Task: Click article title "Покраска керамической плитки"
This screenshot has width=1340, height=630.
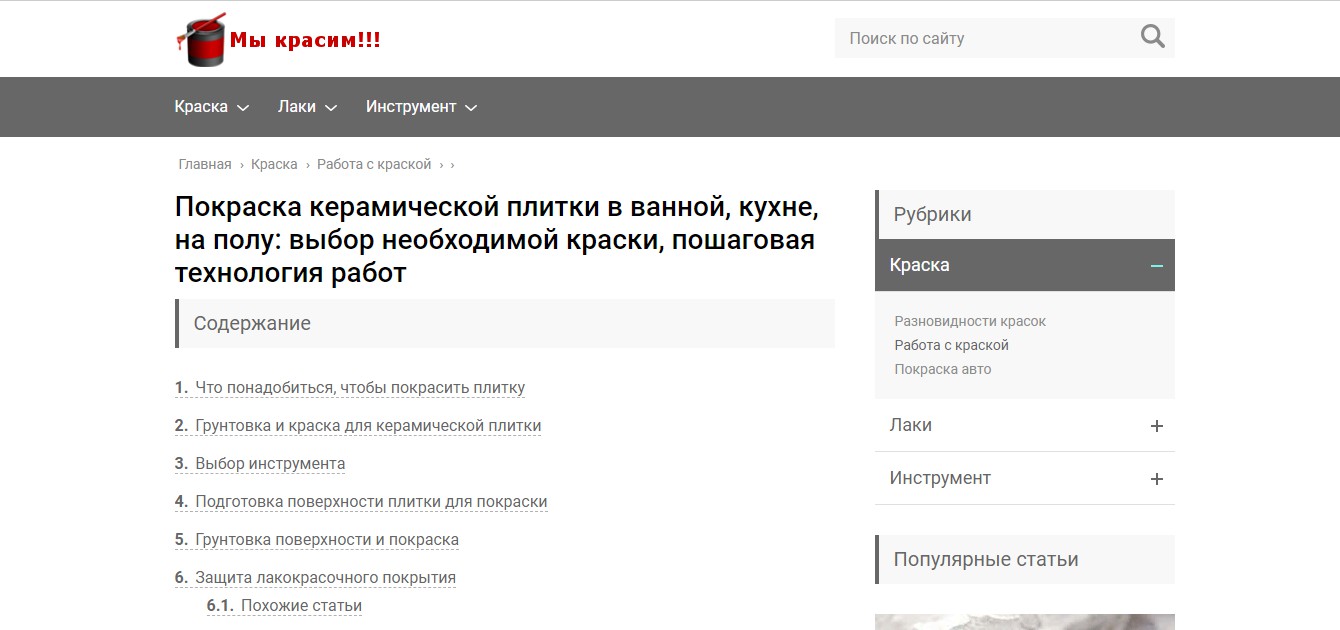Action: coord(497,240)
